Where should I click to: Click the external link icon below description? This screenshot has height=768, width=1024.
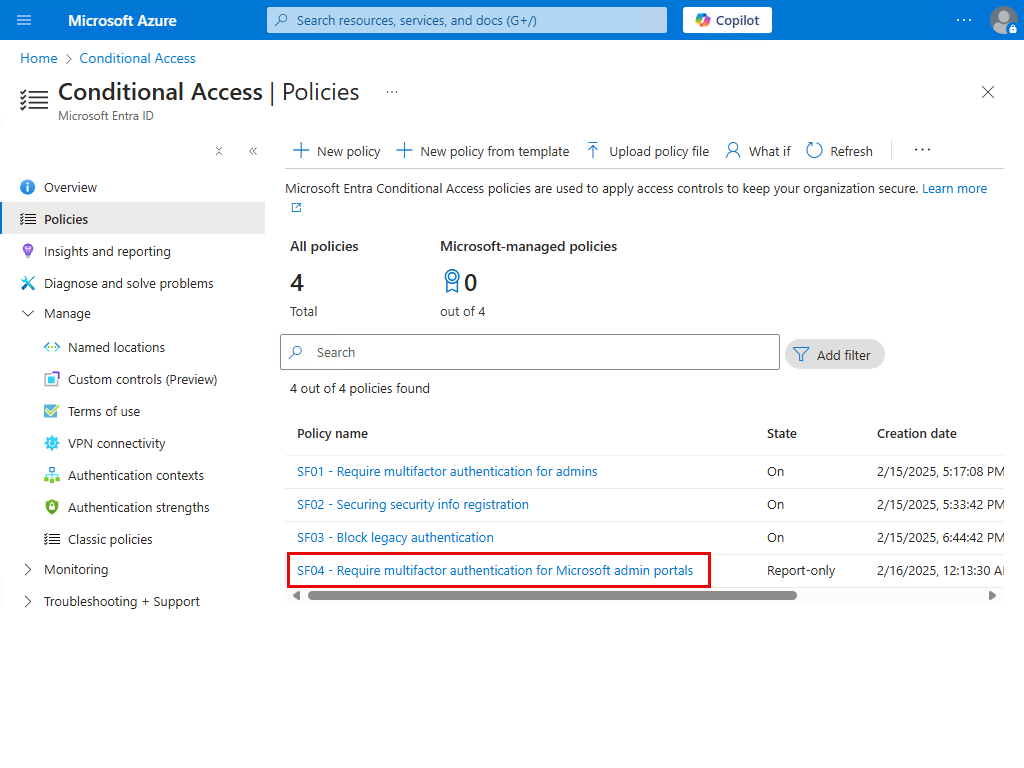pyautogui.click(x=296, y=208)
